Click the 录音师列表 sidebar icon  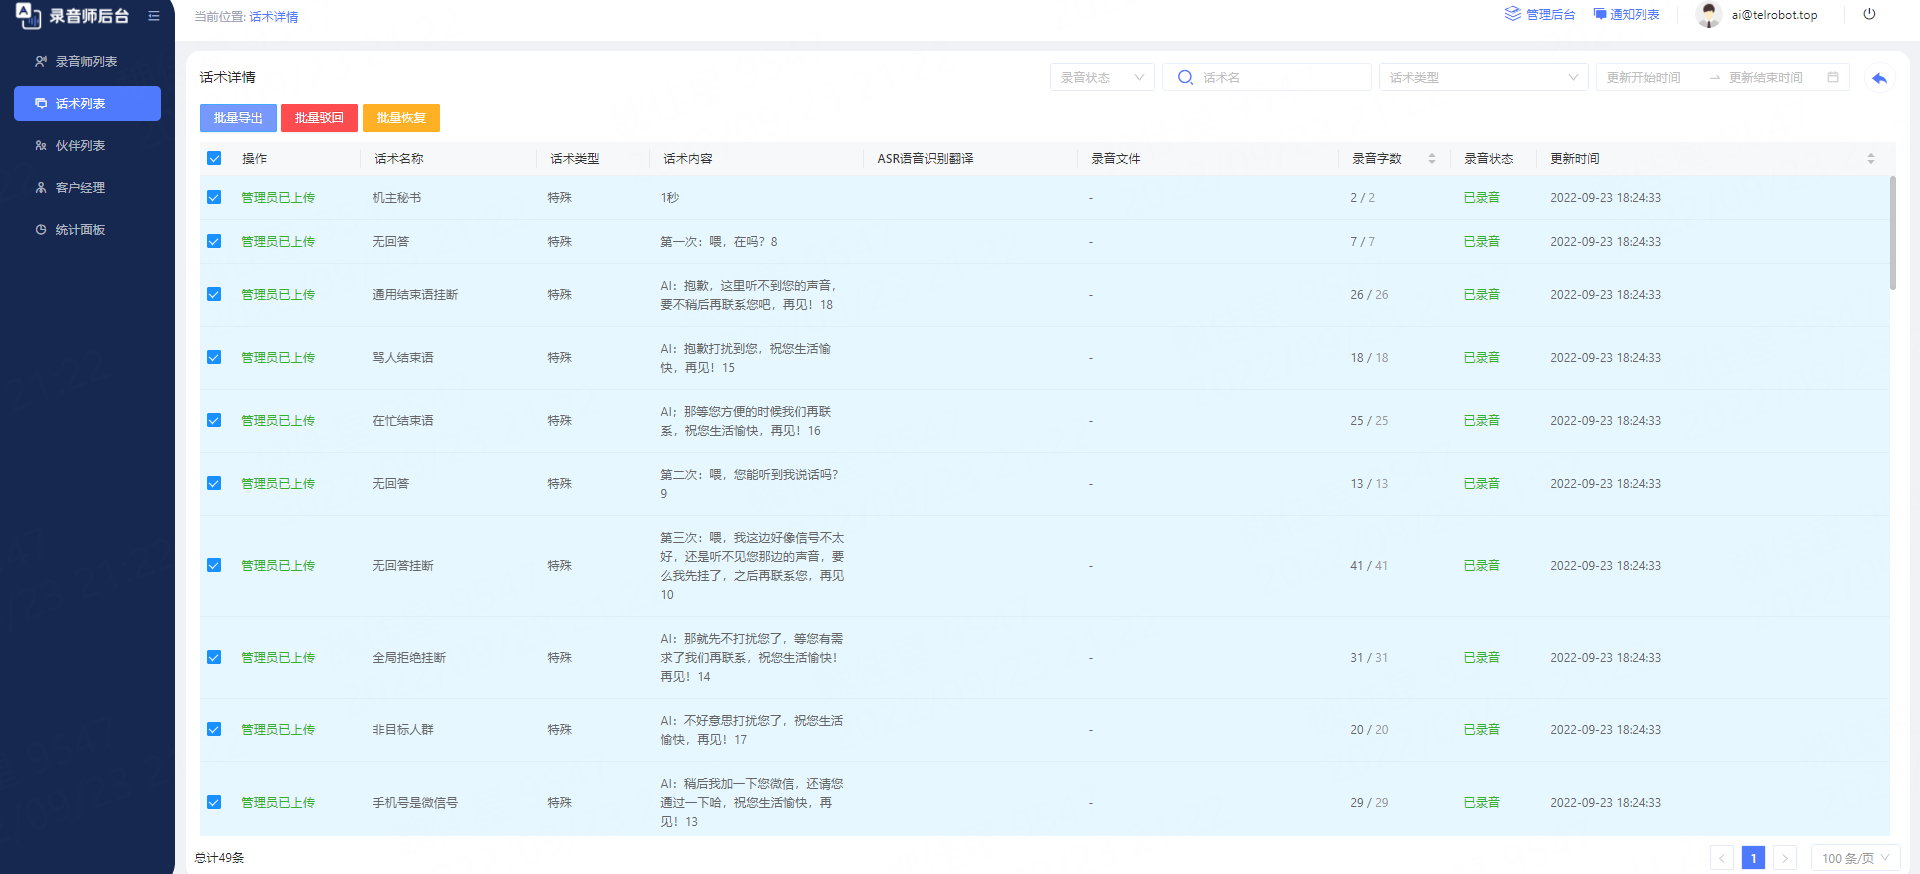pos(41,62)
